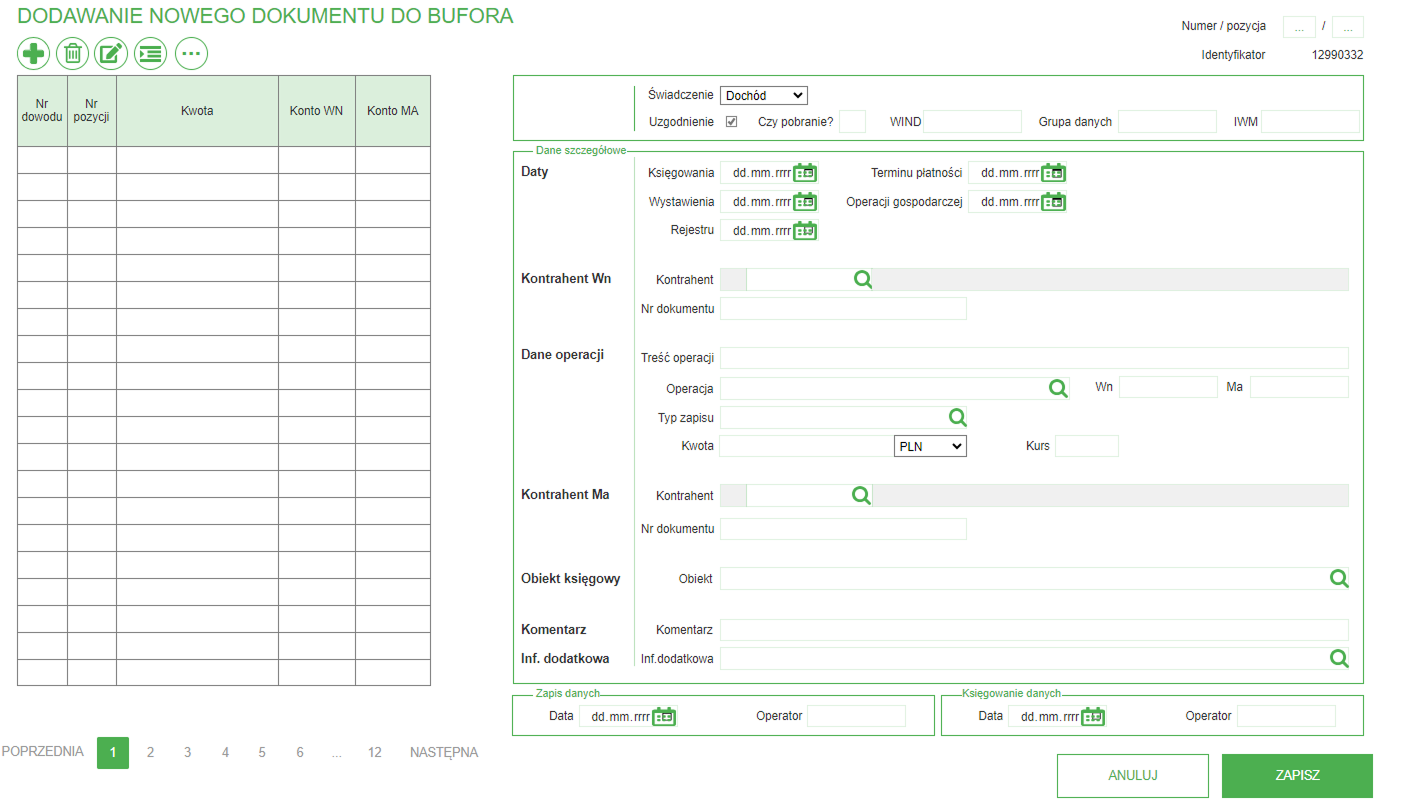Click the ANULUJ cancel button
The width and height of the screenshot is (1410, 812).
1133,776
